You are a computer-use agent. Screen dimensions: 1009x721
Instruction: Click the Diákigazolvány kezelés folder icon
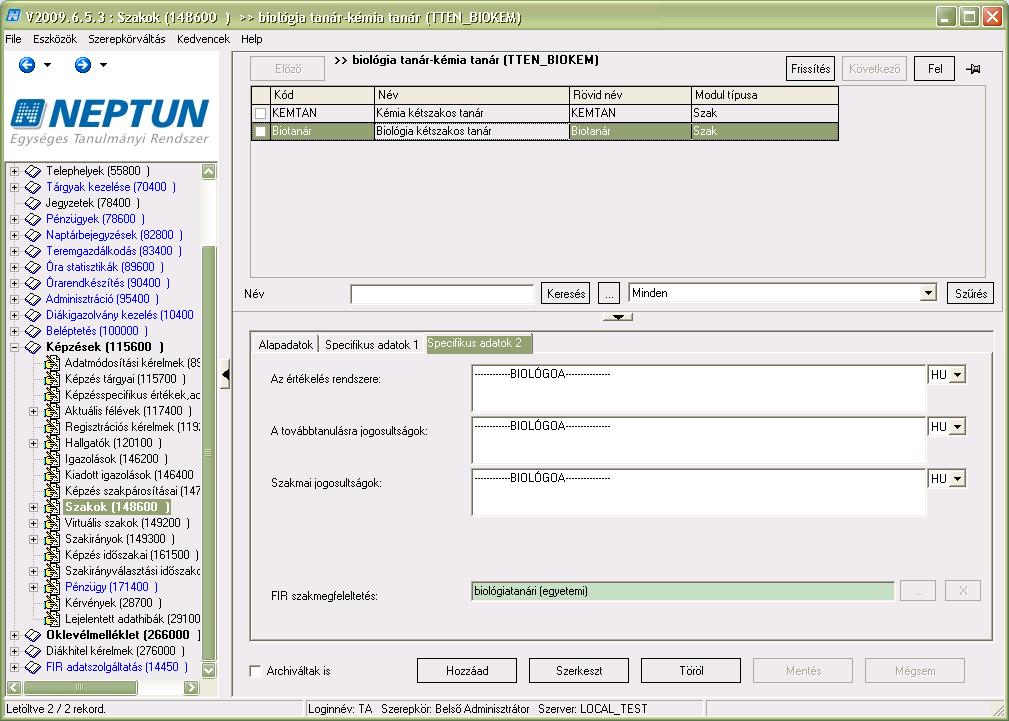click(x=33, y=315)
